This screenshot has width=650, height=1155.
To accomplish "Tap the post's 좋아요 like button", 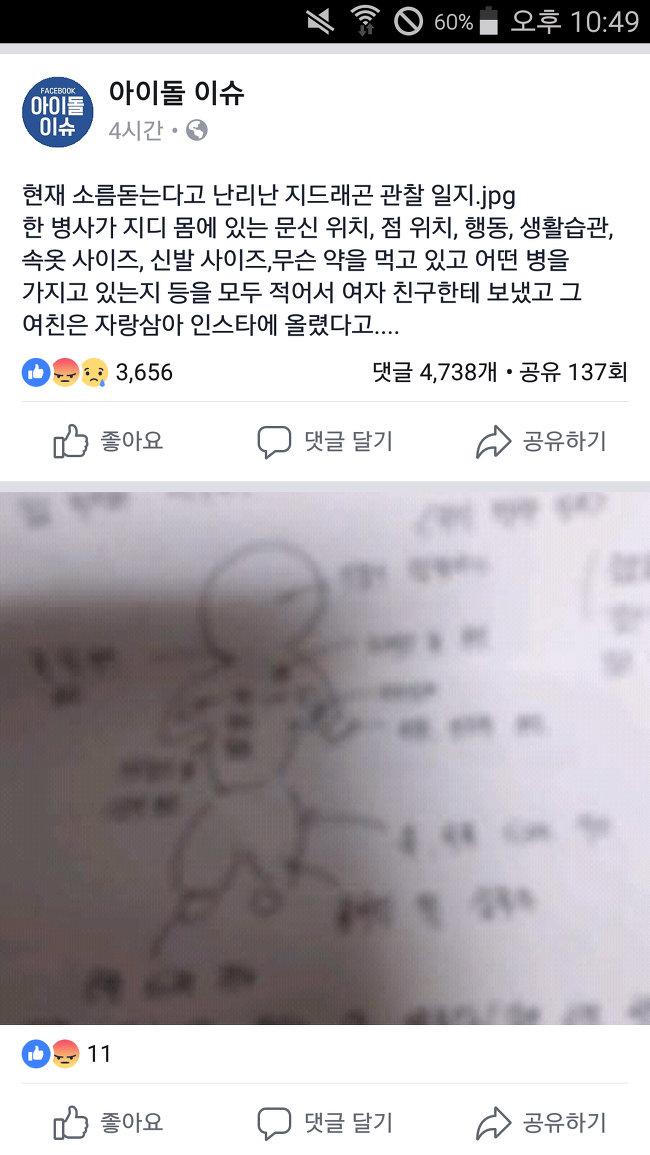I will tap(108, 442).
